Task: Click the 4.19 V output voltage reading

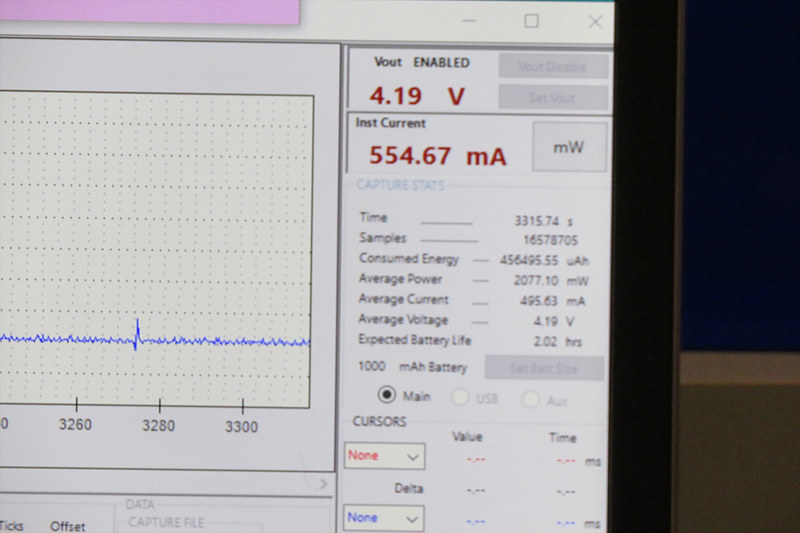Action: tap(417, 96)
